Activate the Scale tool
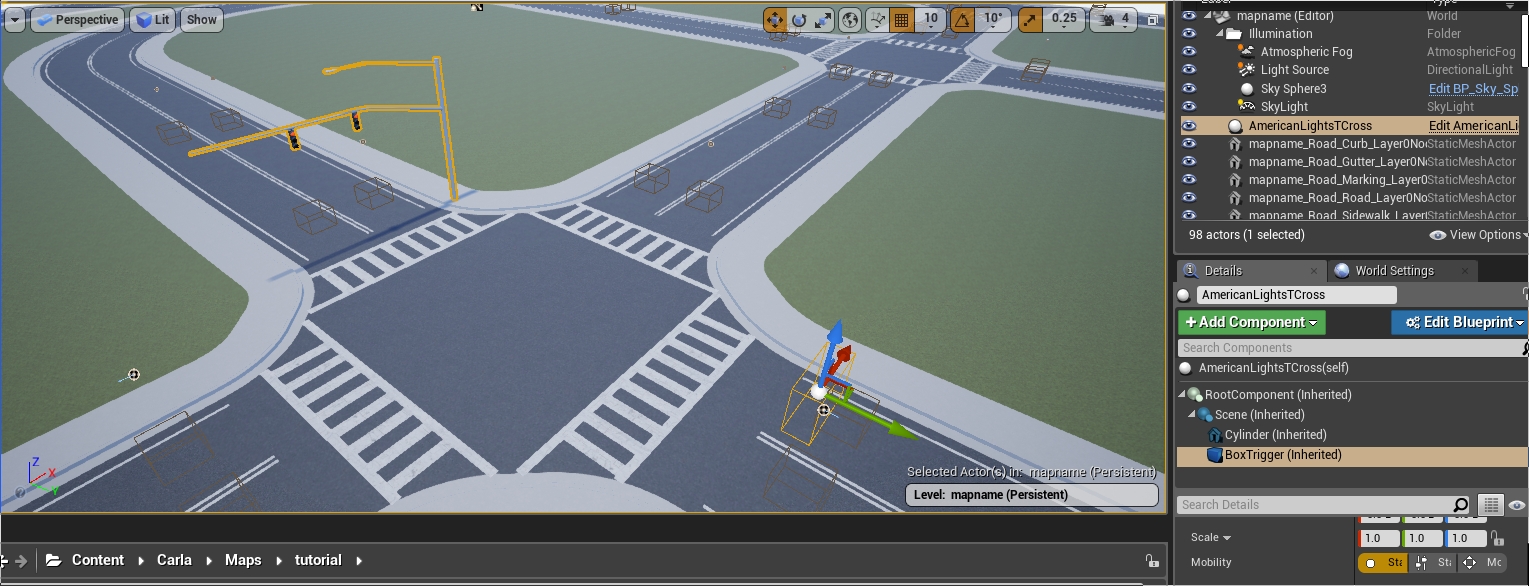Image resolution: width=1529 pixels, height=586 pixels. [x=822, y=19]
